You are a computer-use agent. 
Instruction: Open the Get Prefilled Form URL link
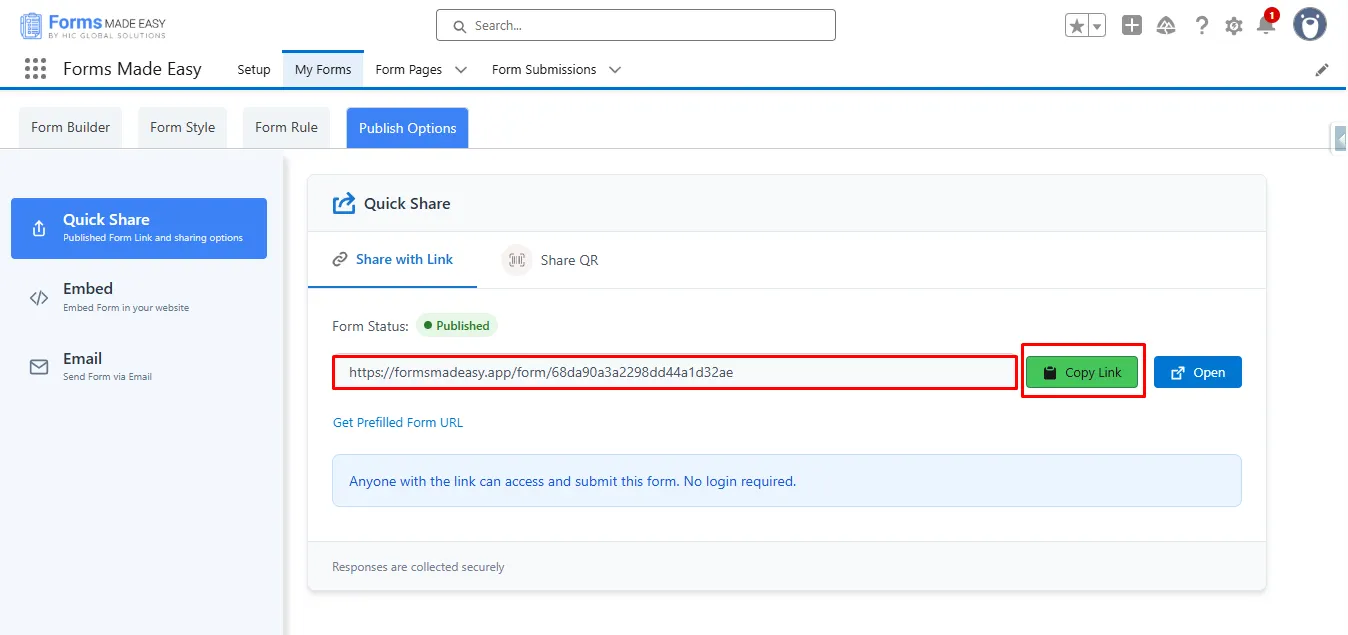pyautogui.click(x=398, y=422)
